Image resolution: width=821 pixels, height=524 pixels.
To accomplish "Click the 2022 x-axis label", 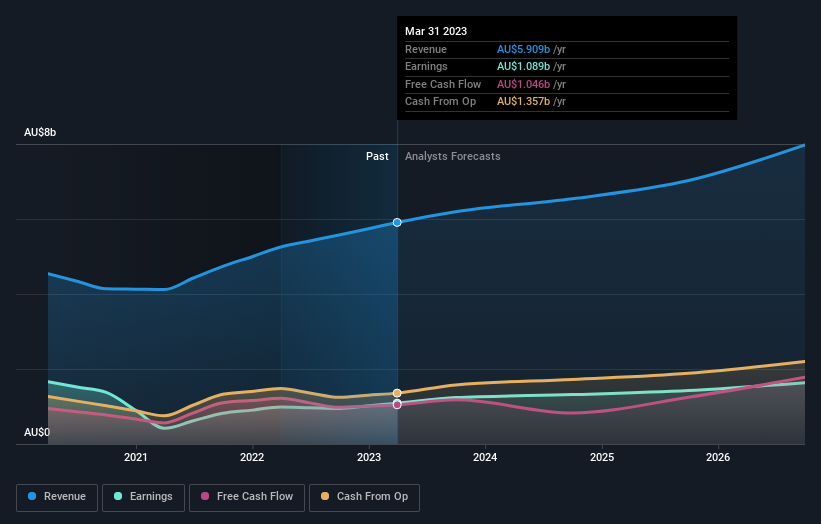I will click(x=252, y=457).
